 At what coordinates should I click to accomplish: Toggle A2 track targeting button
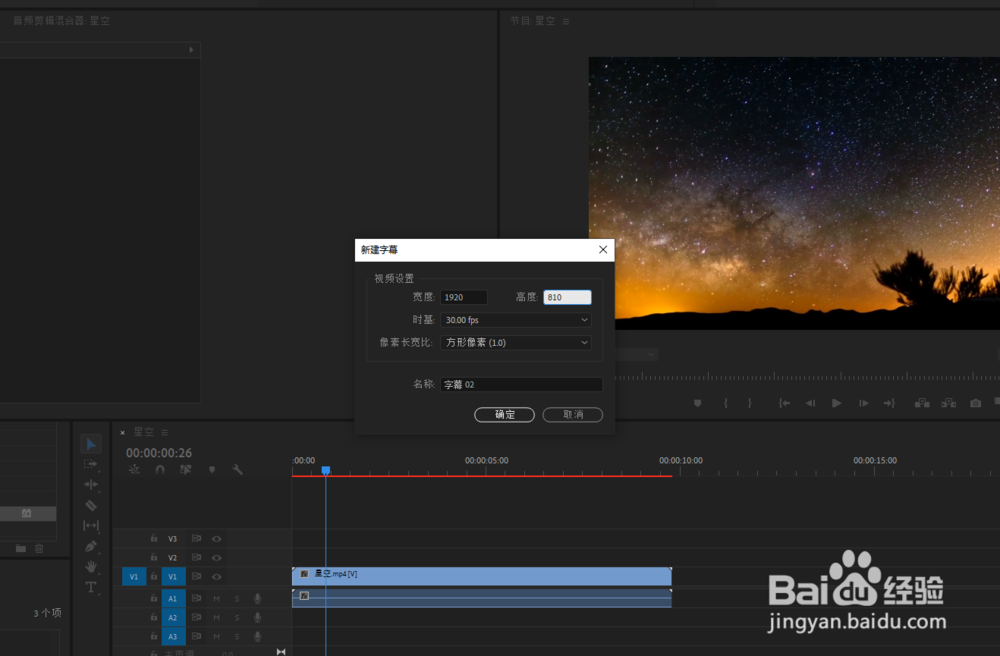(173, 618)
